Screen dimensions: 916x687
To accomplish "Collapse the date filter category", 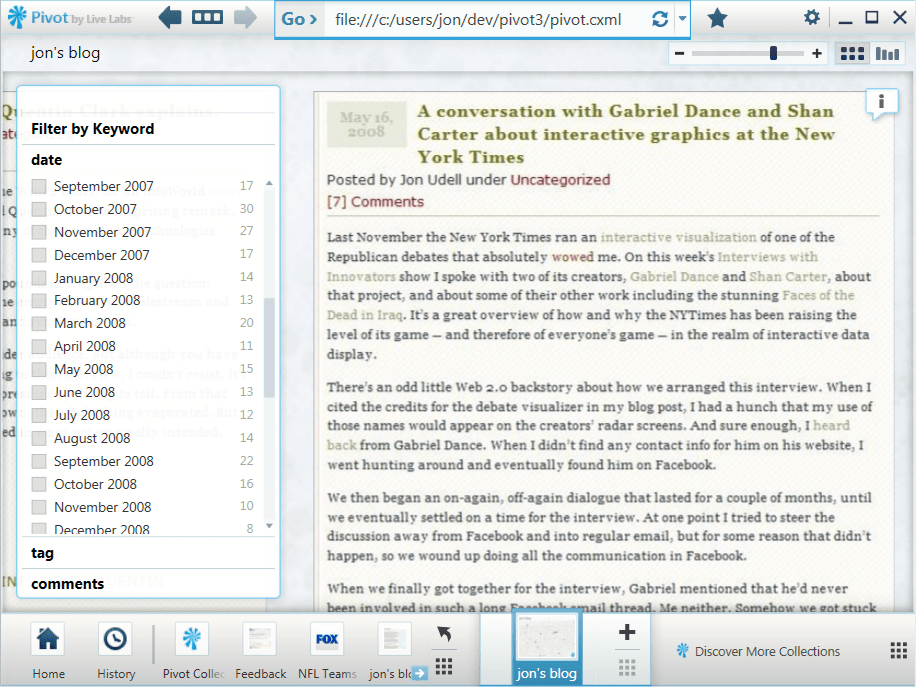I will click(x=47, y=160).
